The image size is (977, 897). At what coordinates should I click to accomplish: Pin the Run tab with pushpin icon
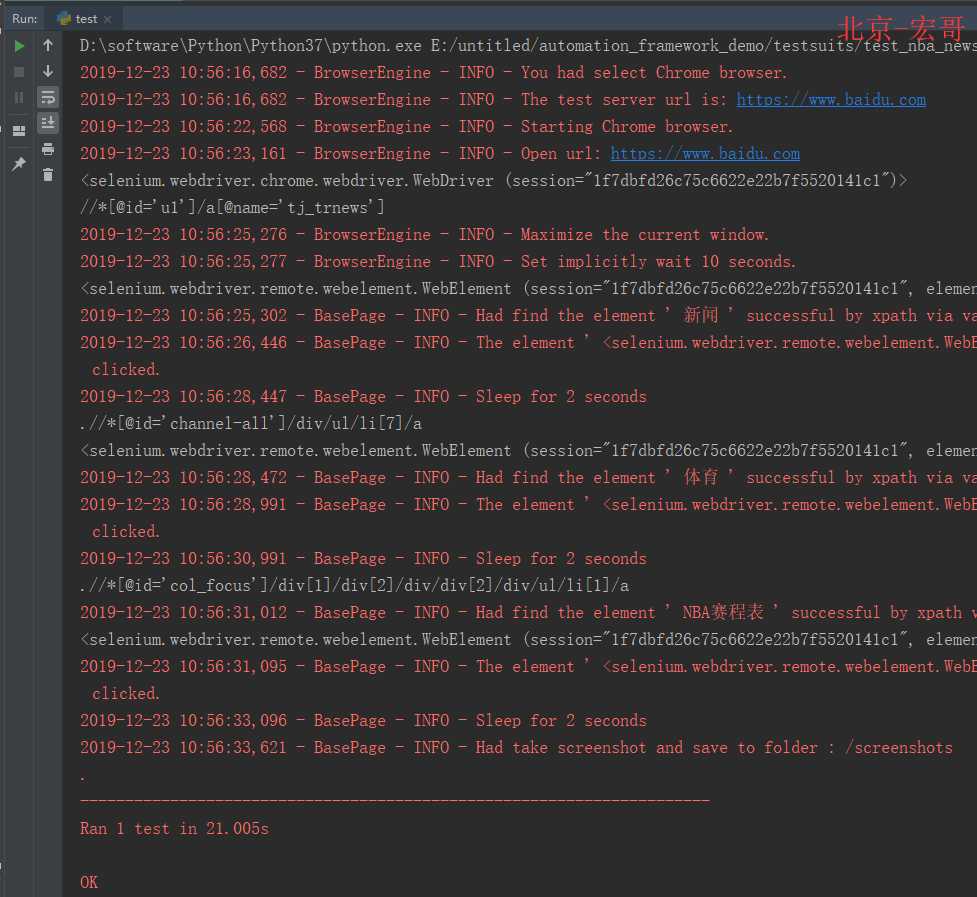tap(19, 164)
